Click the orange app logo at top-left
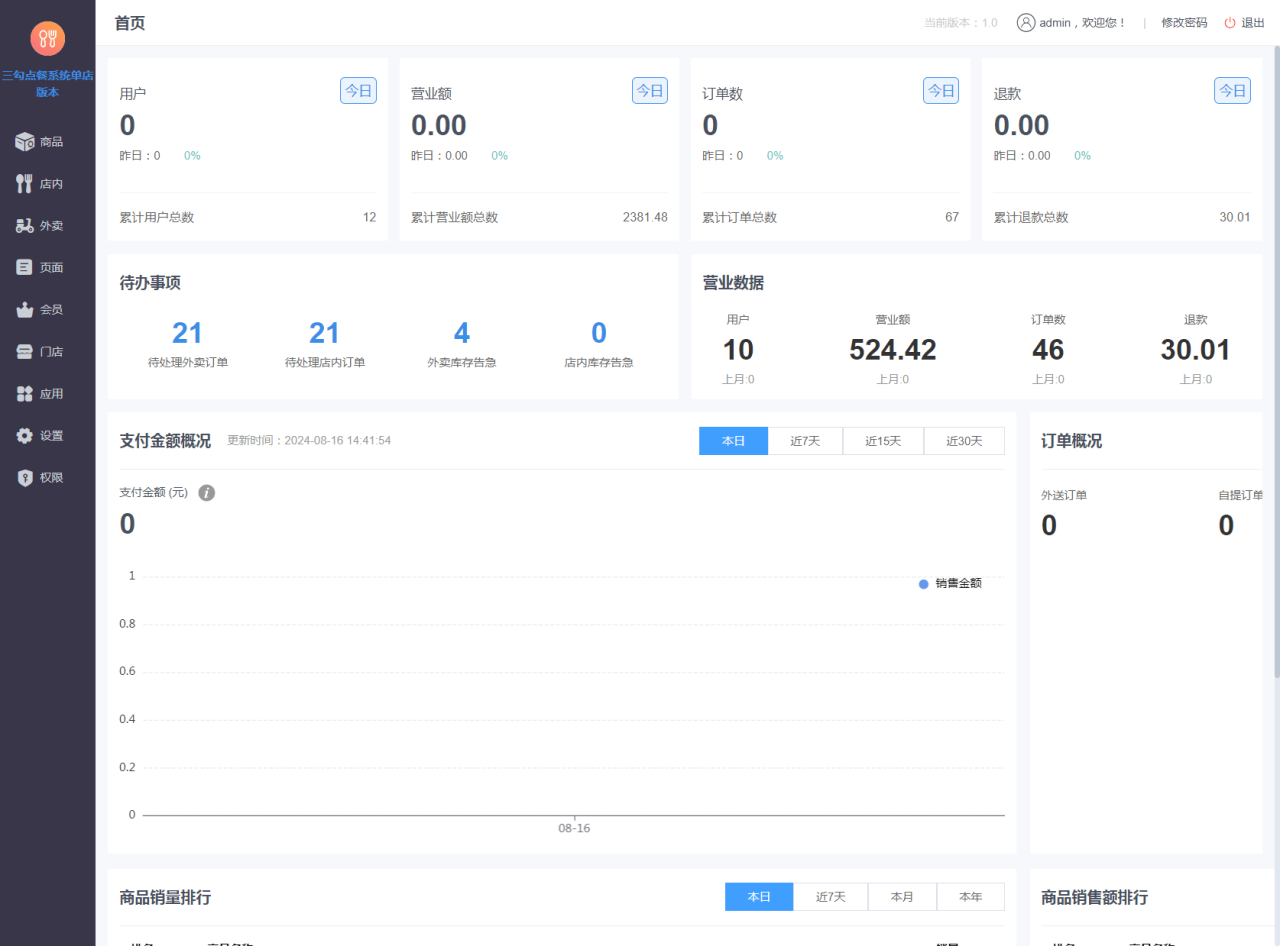The width and height of the screenshot is (1280, 946). (47, 39)
